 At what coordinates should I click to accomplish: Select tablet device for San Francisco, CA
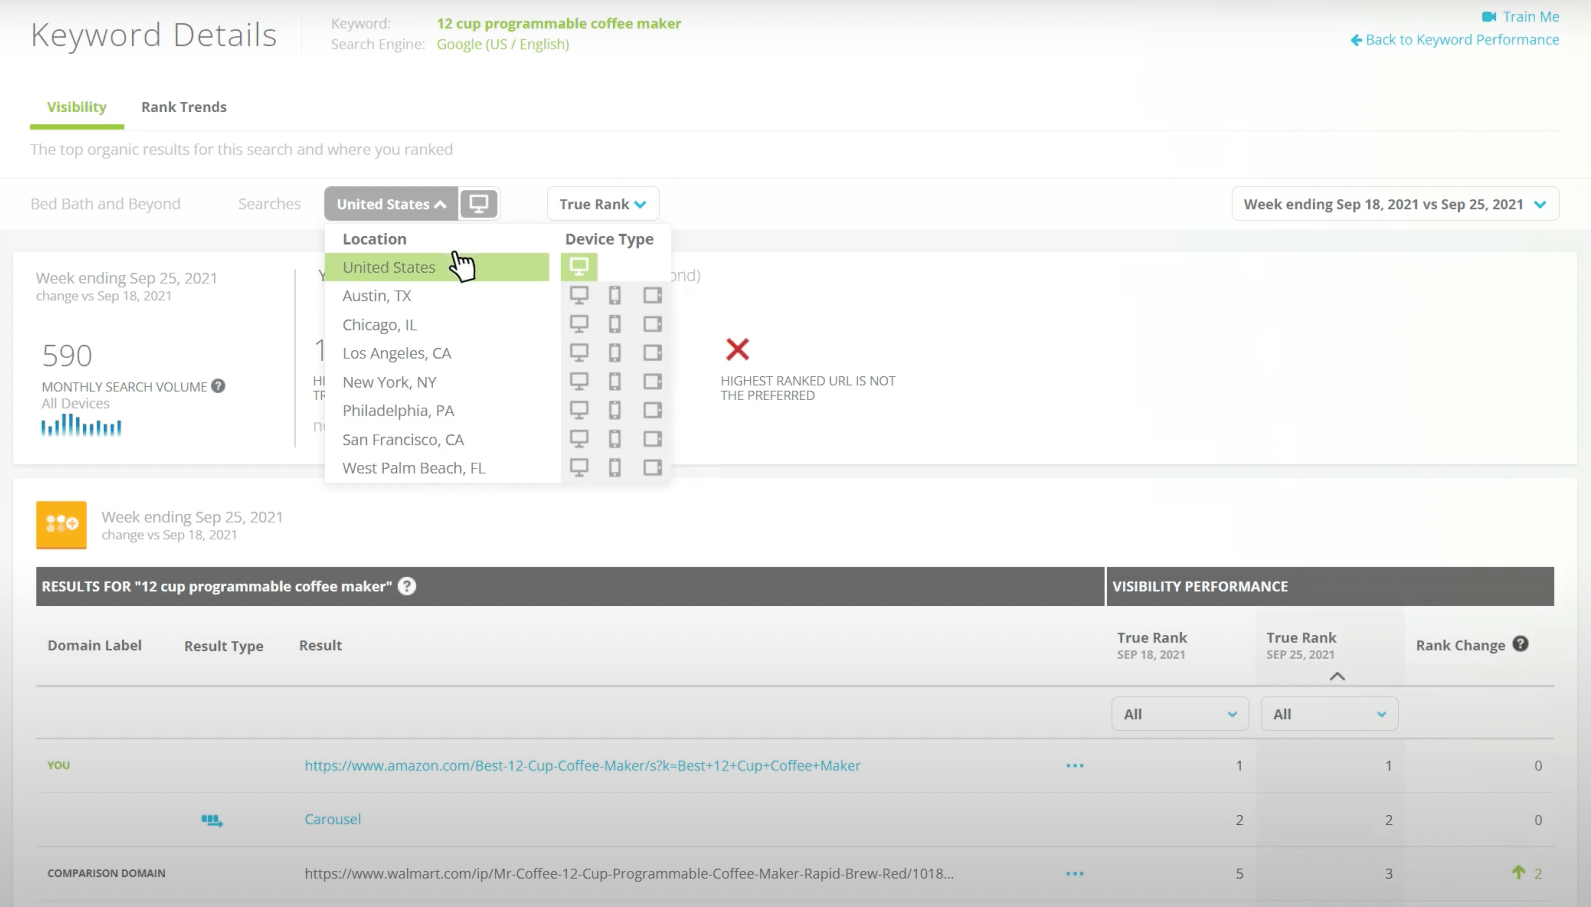click(653, 438)
